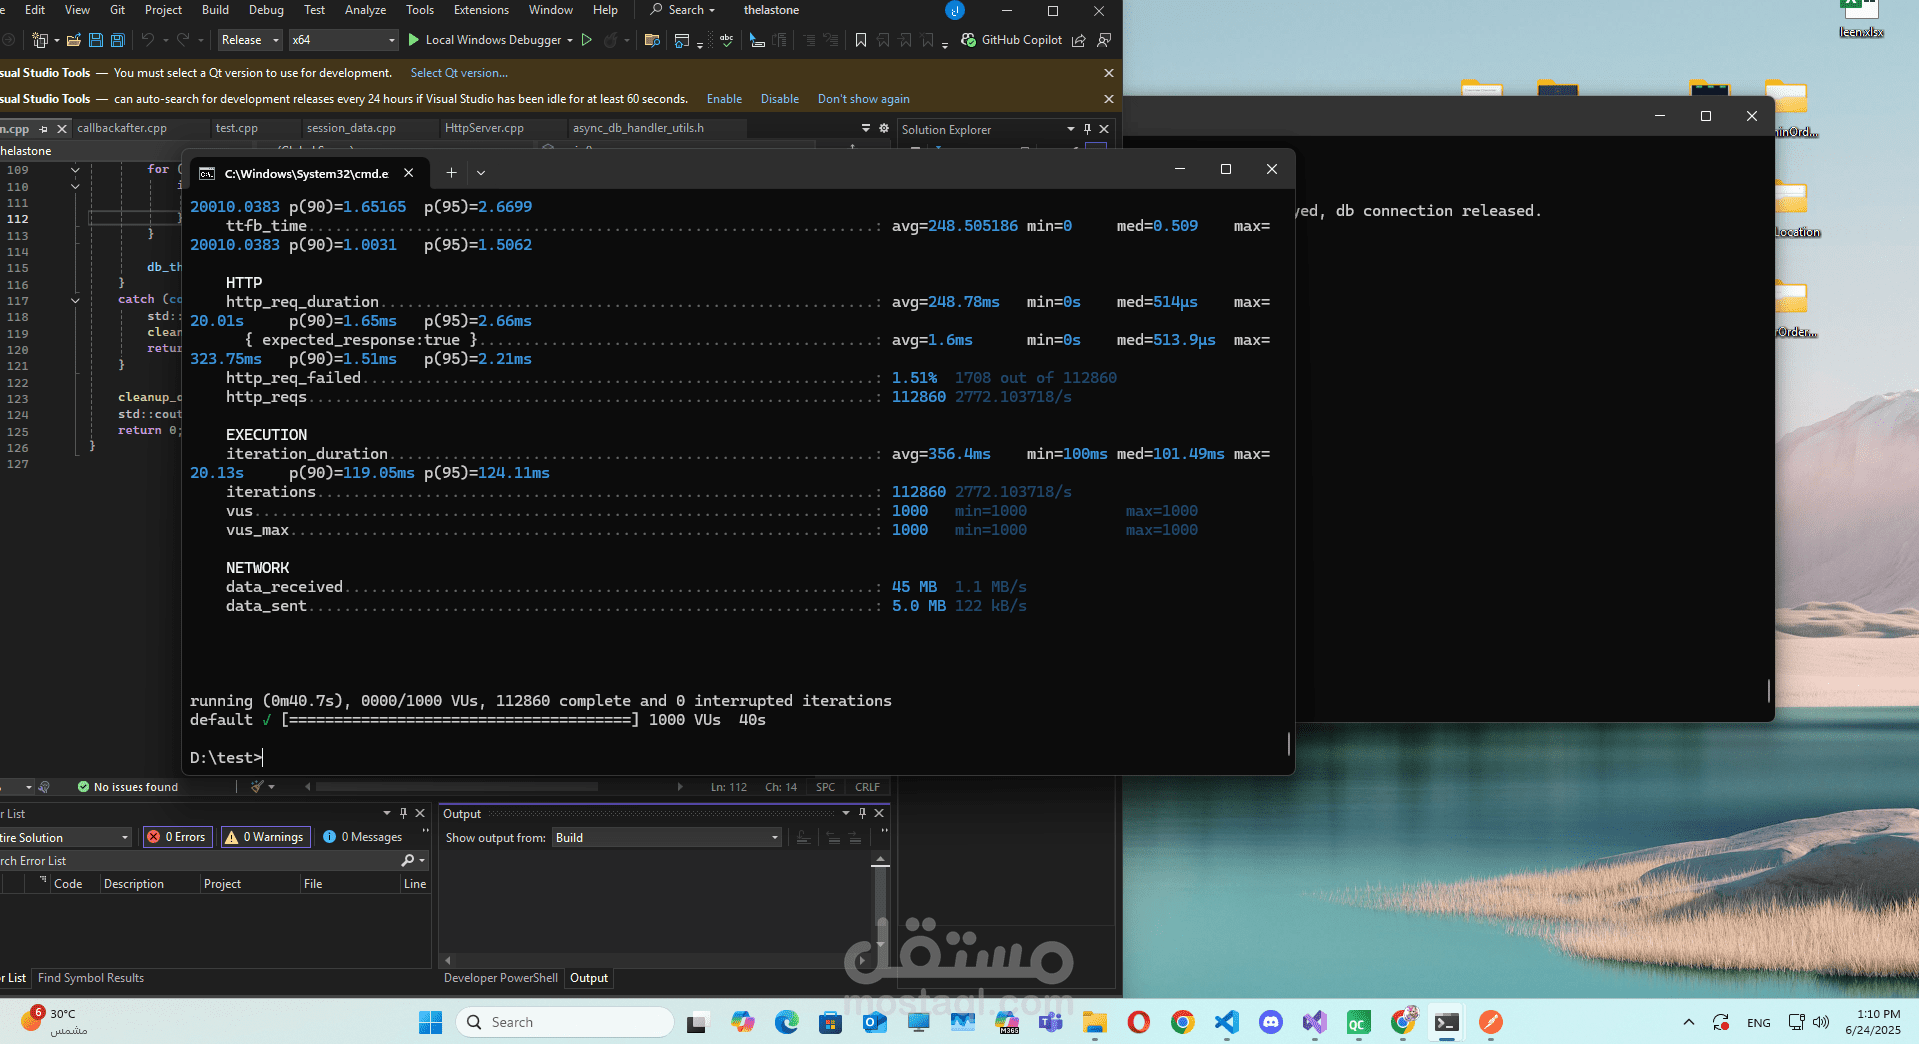
Task: Click the Select Qt version link
Action: 459,73
